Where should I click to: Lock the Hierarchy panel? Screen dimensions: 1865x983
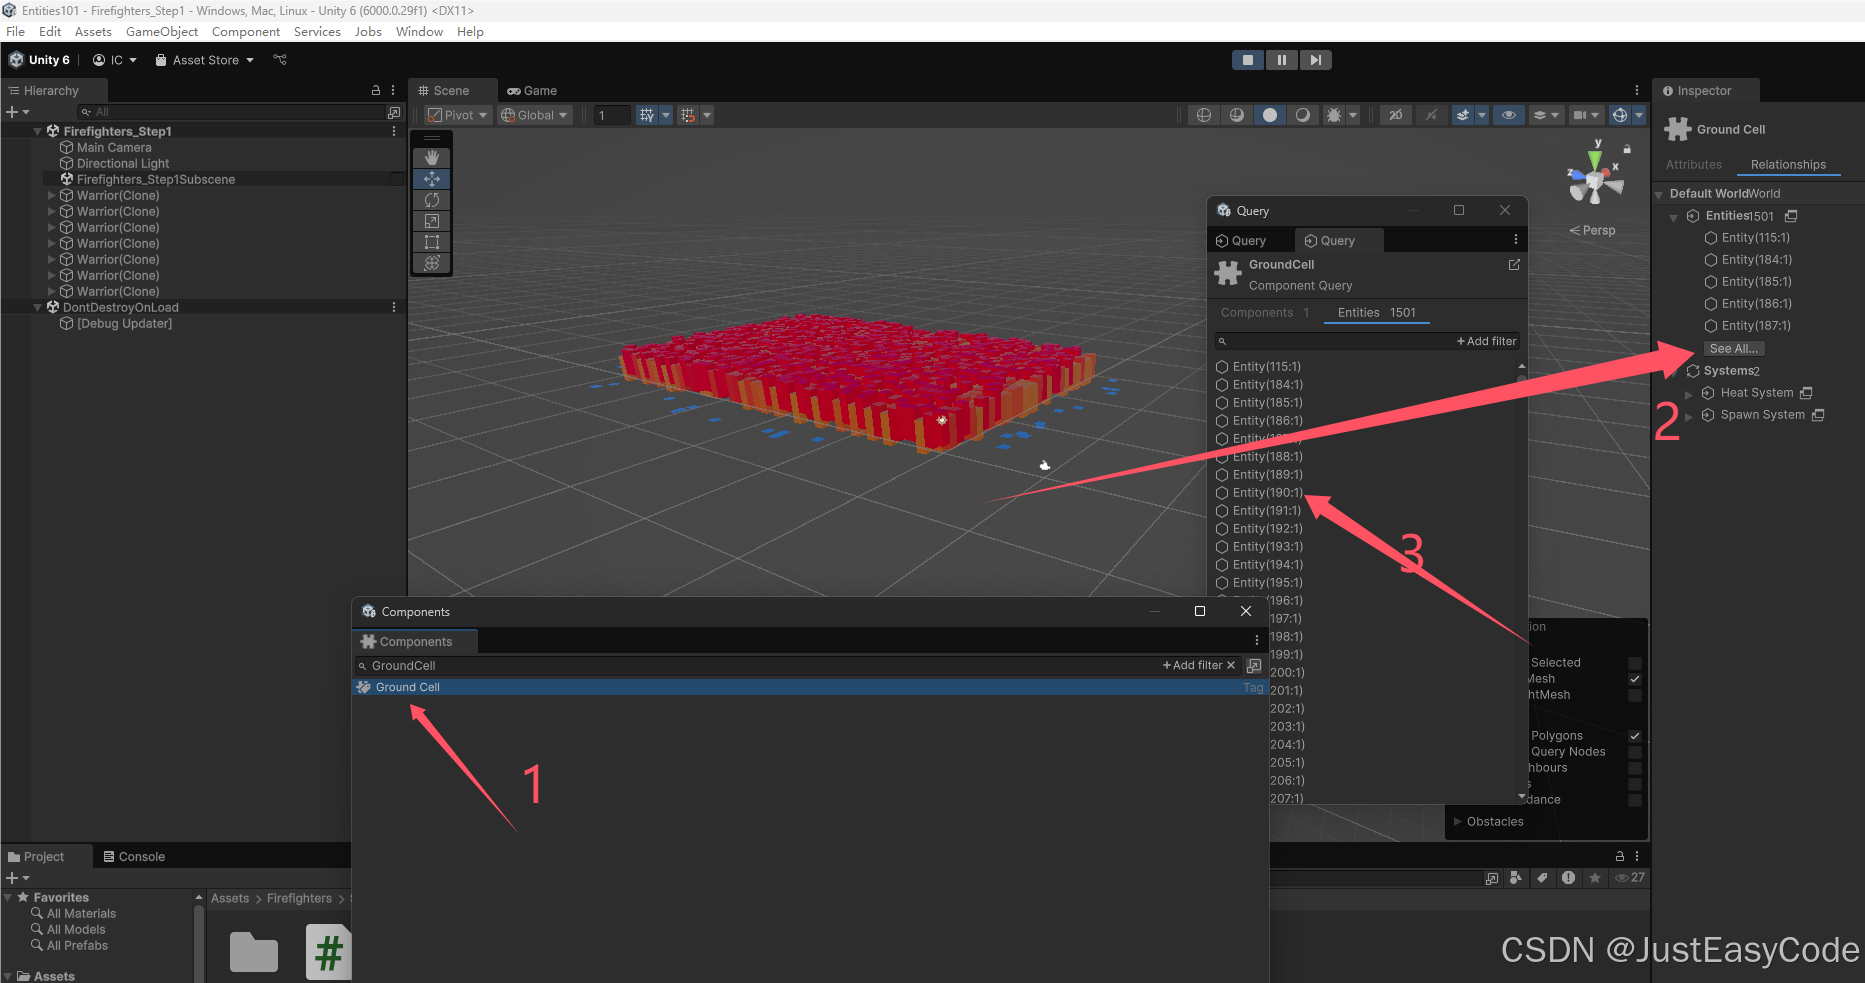coord(376,90)
